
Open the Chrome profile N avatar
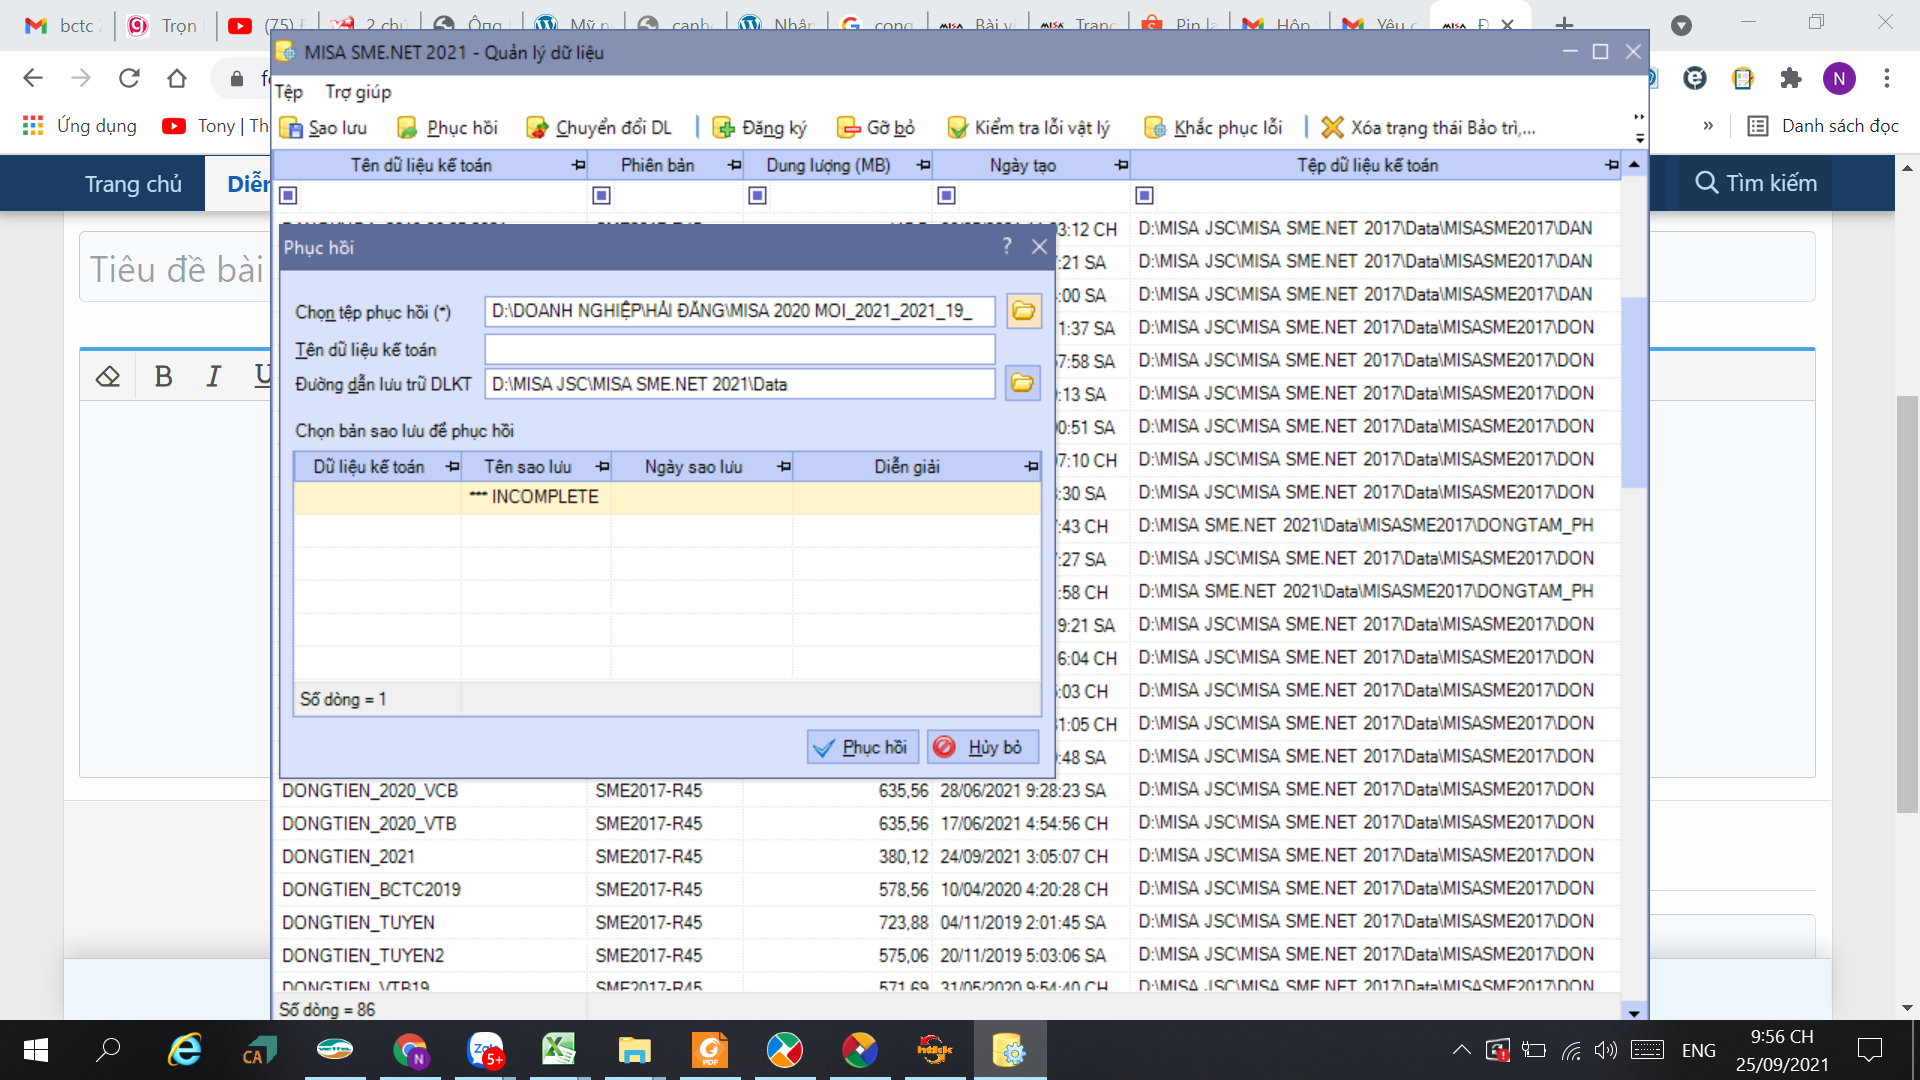pos(1839,78)
